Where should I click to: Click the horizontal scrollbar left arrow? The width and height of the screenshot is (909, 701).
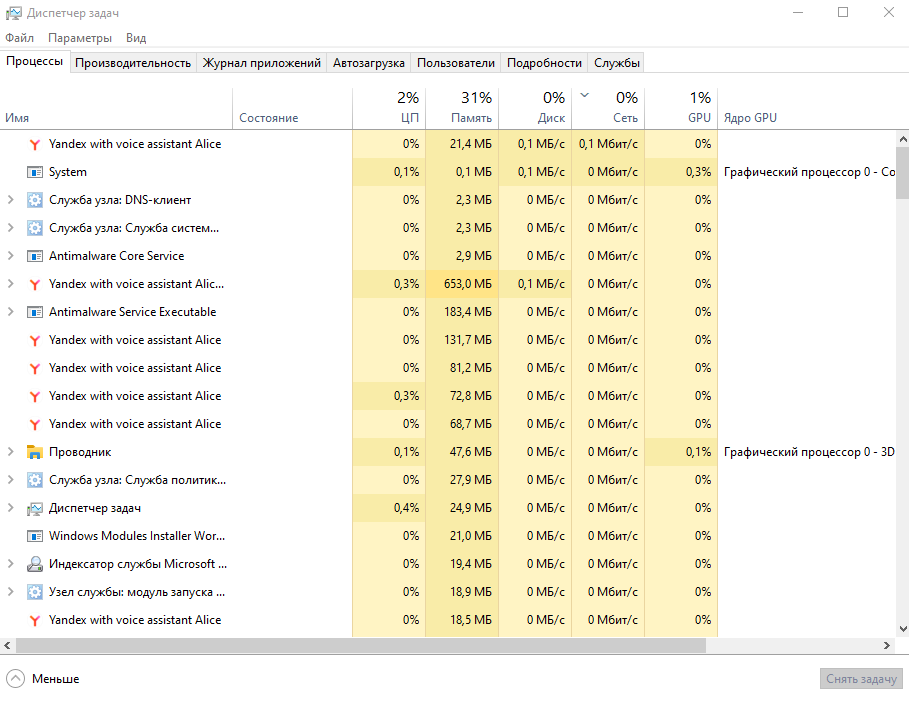(x=8, y=645)
